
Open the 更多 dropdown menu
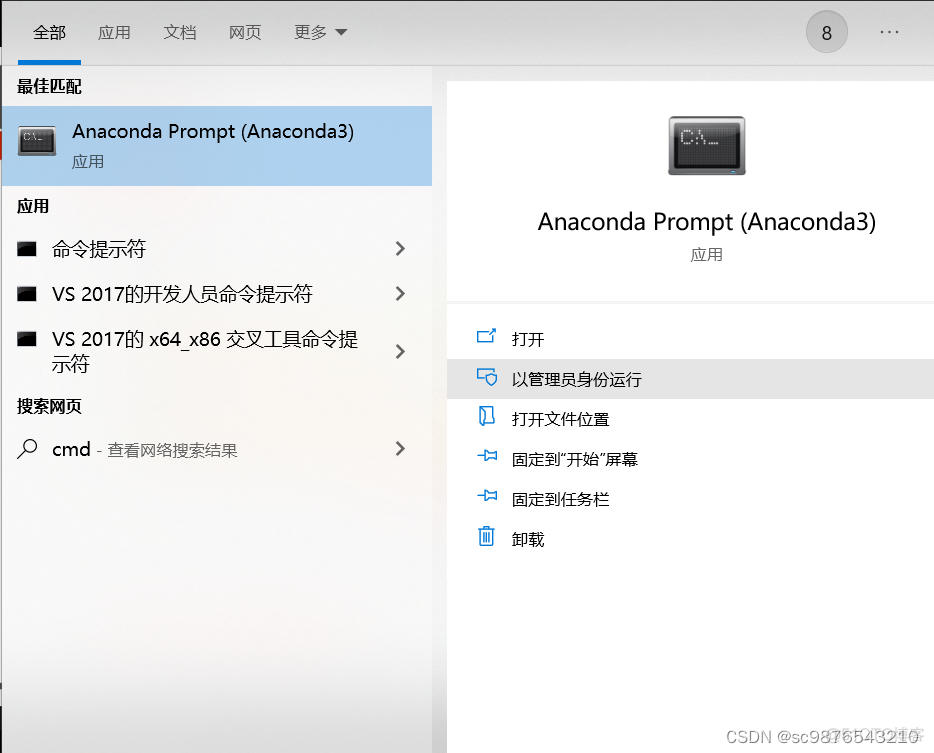tap(320, 33)
